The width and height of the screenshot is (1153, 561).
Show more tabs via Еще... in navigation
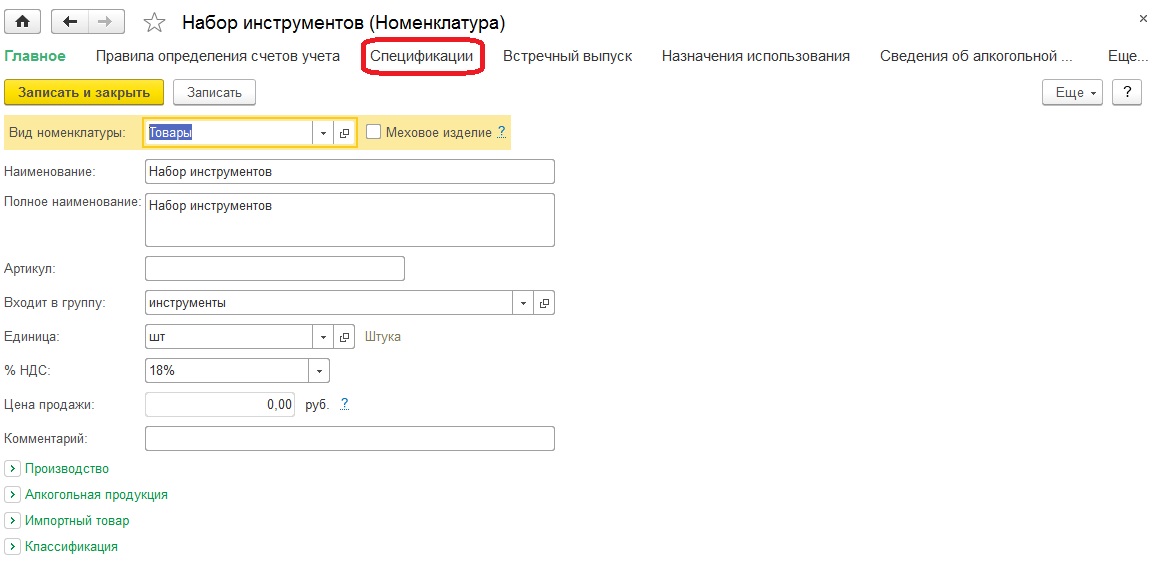[1127, 56]
